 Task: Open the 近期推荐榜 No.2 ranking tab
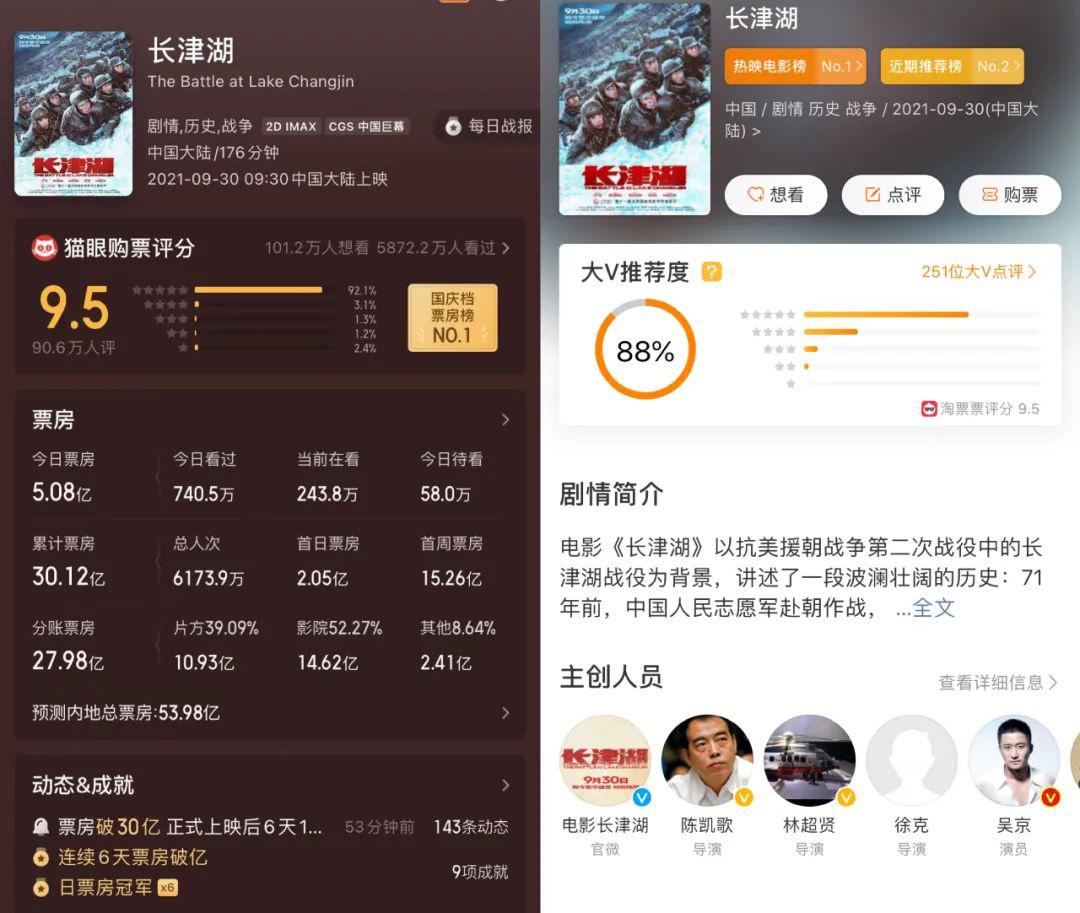[953, 66]
